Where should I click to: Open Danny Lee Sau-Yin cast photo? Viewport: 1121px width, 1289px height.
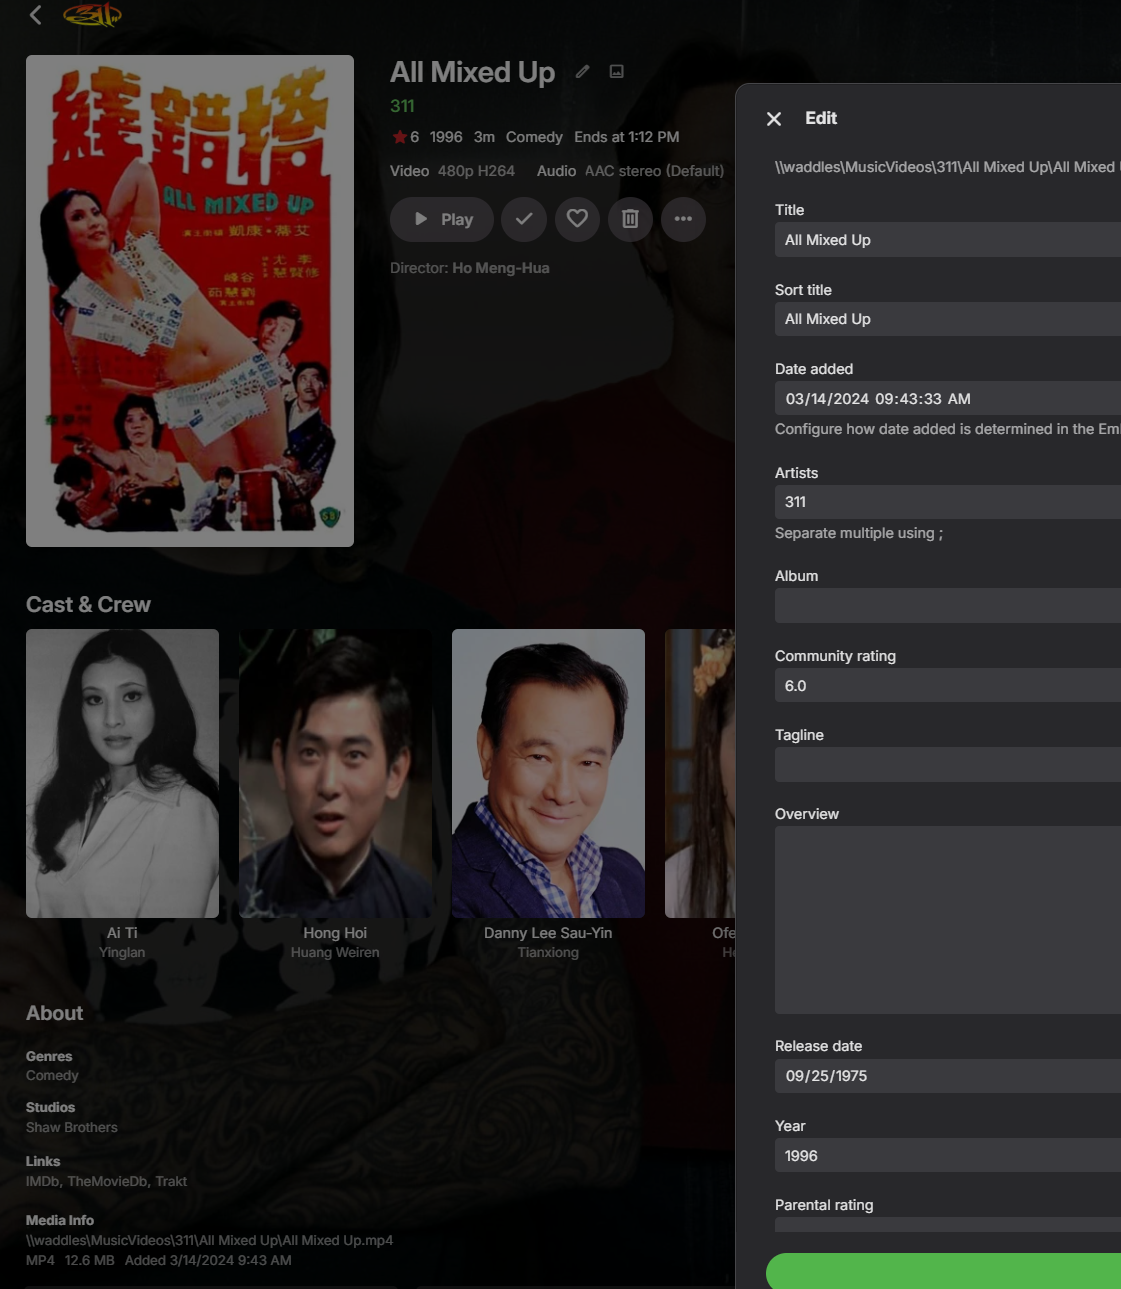tap(548, 773)
